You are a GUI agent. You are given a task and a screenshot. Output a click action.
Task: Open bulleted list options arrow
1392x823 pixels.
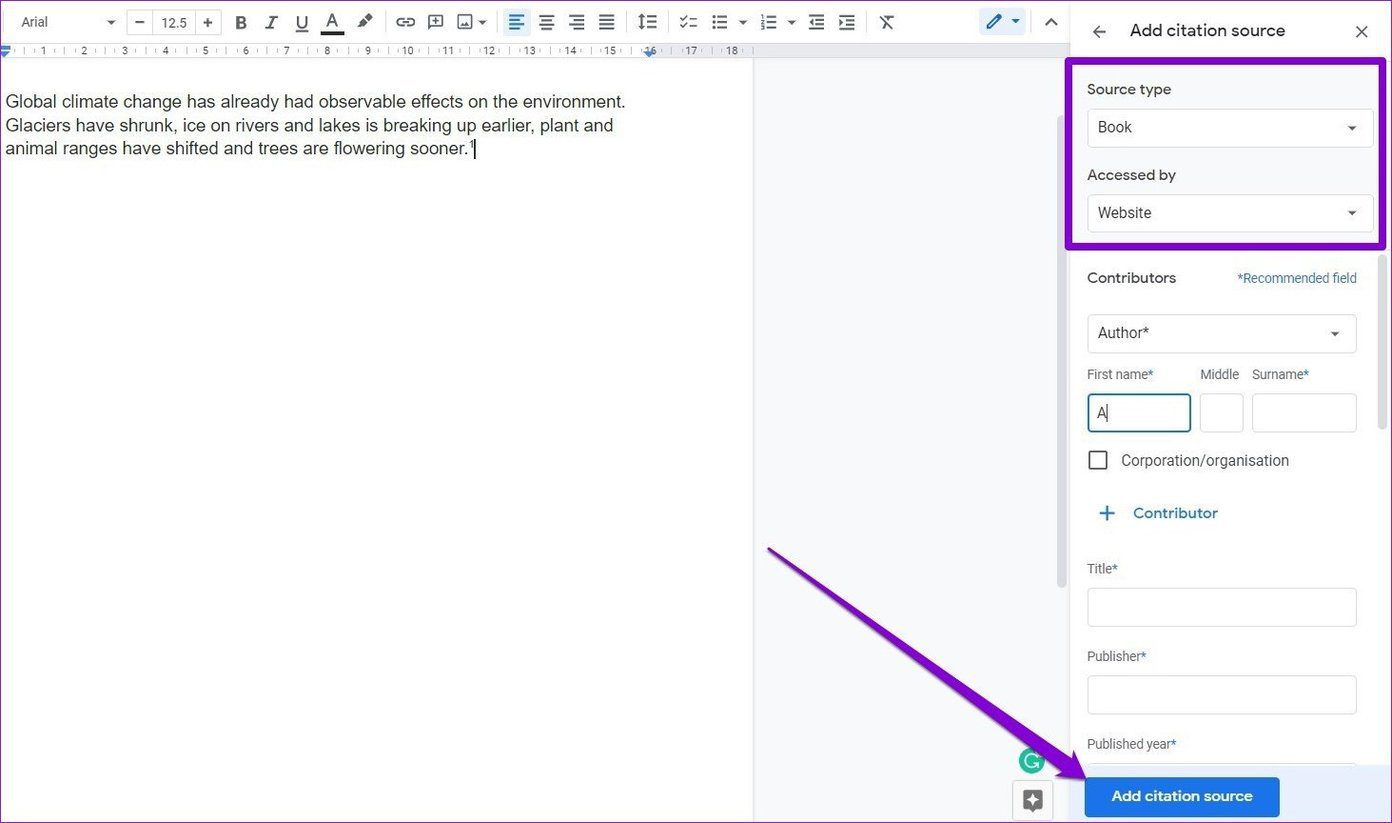point(742,22)
